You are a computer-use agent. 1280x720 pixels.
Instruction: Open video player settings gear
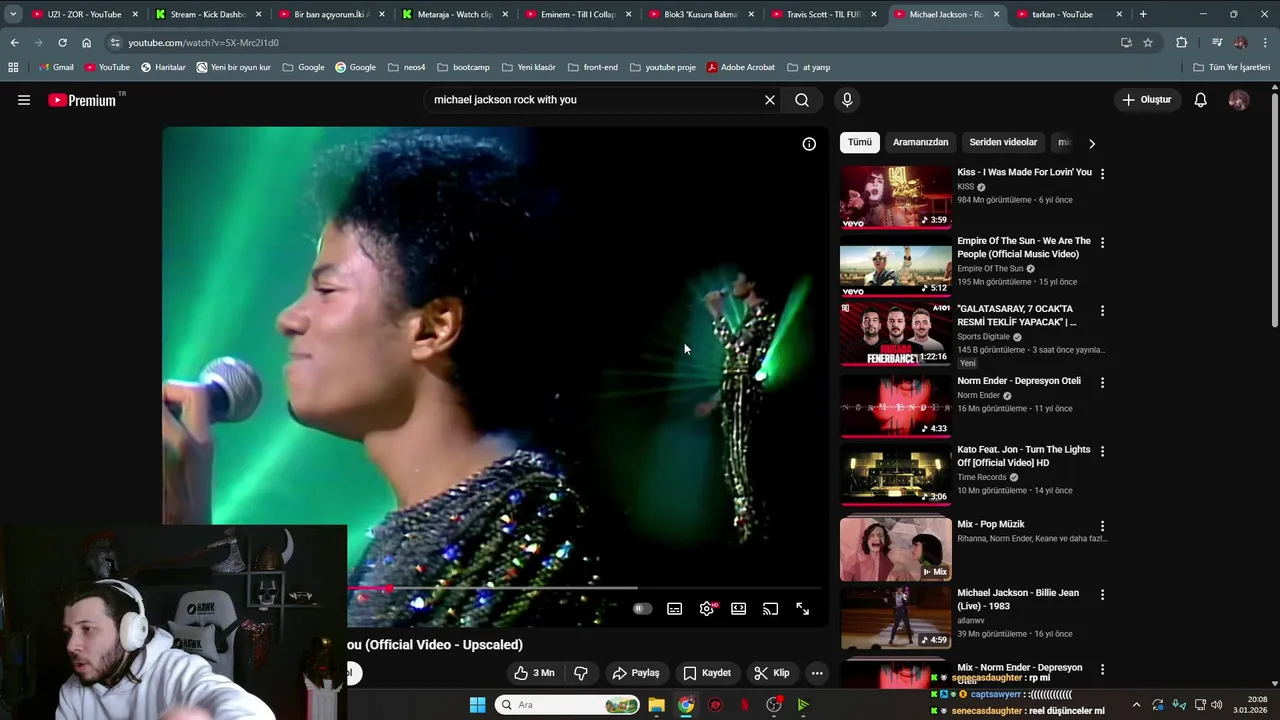pyautogui.click(x=707, y=609)
